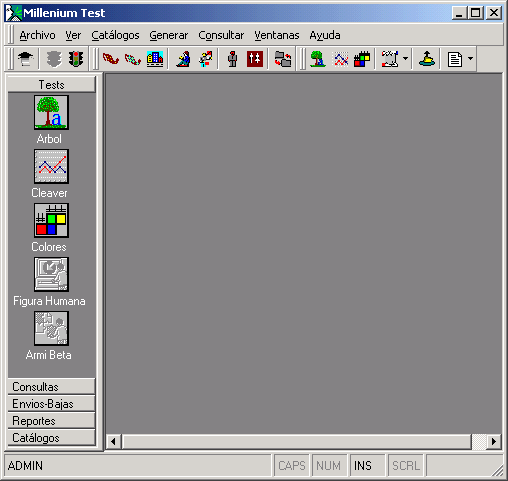Screen dimensions: 508x481
Task: Click the small tree test toolbar icon
Action: click(x=317, y=59)
